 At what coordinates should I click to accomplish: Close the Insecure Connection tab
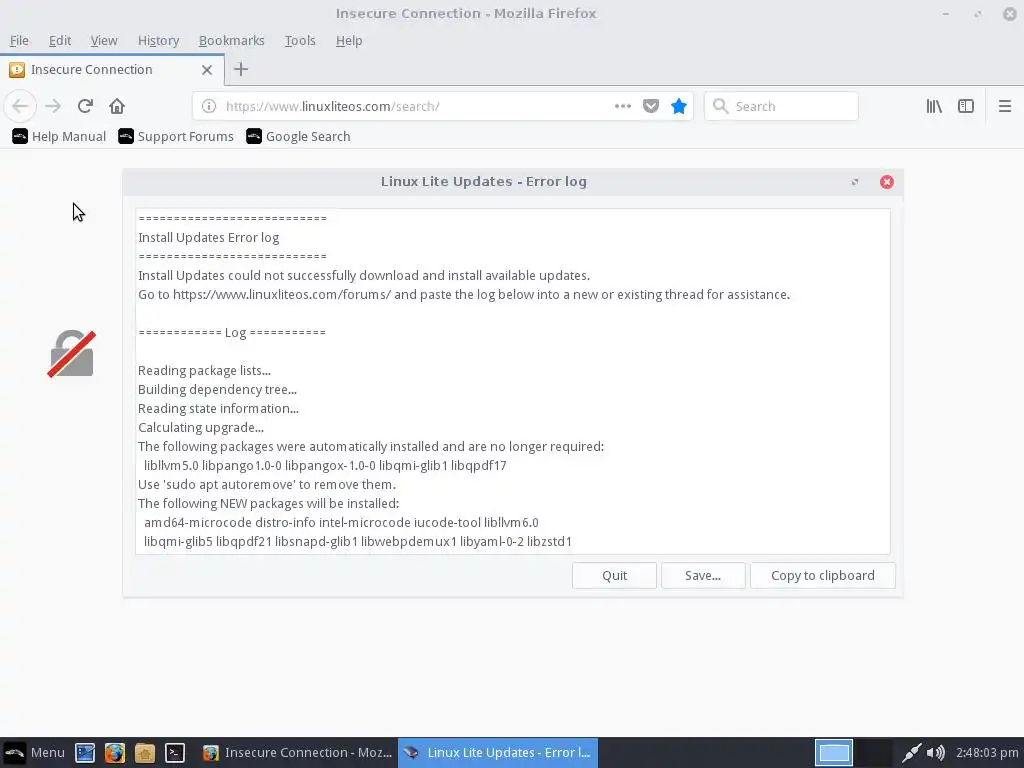(x=207, y=70)
